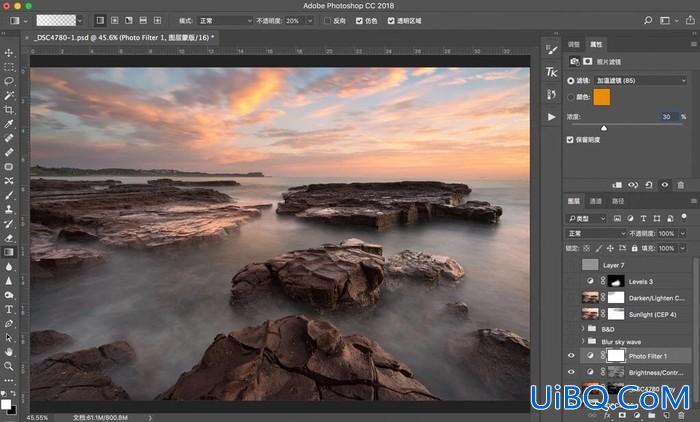This screenshot has height=422, width=700.
Task: Select the Type tool
Action: pyautogui.click(x=8, y=309)
